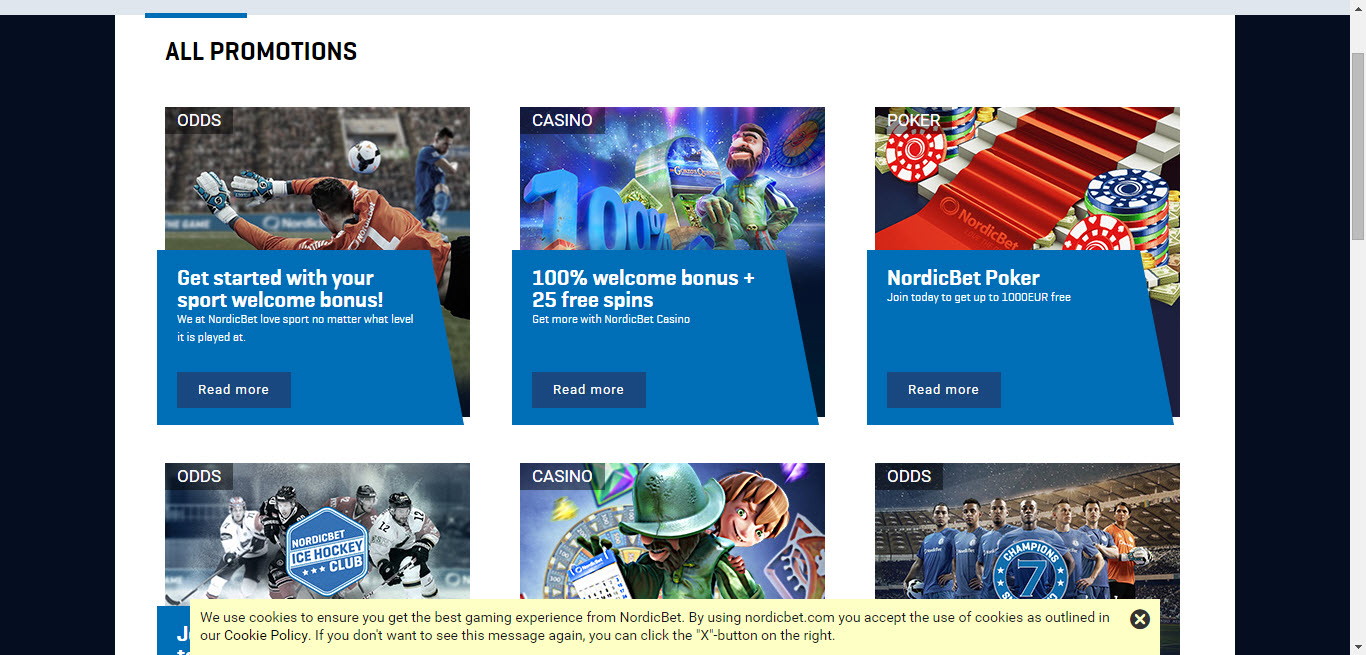Click Read more under 100% welcome bonus
The height and width of the screenshot is (655, 1366).
589,390
